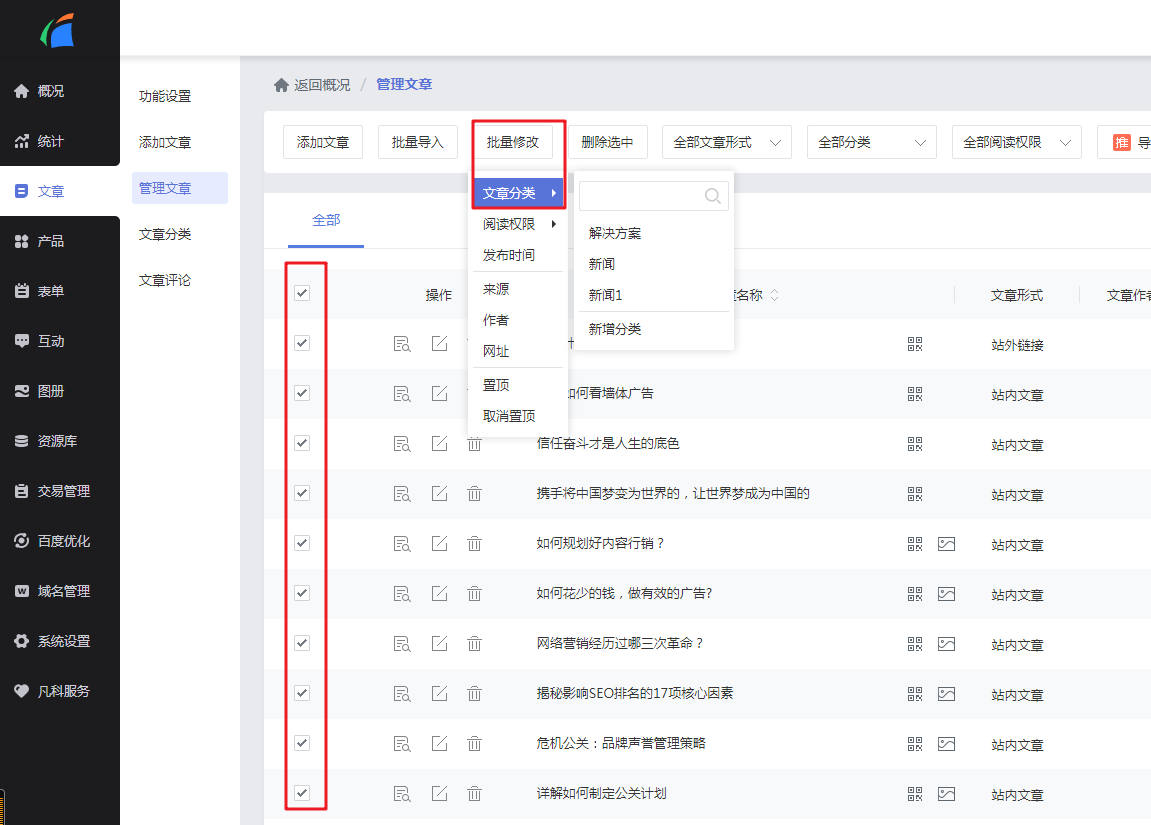Uncheck the 站外链接 row checkbox
The height and width of the screenshot is (825, 1151).
click(302, 343)
